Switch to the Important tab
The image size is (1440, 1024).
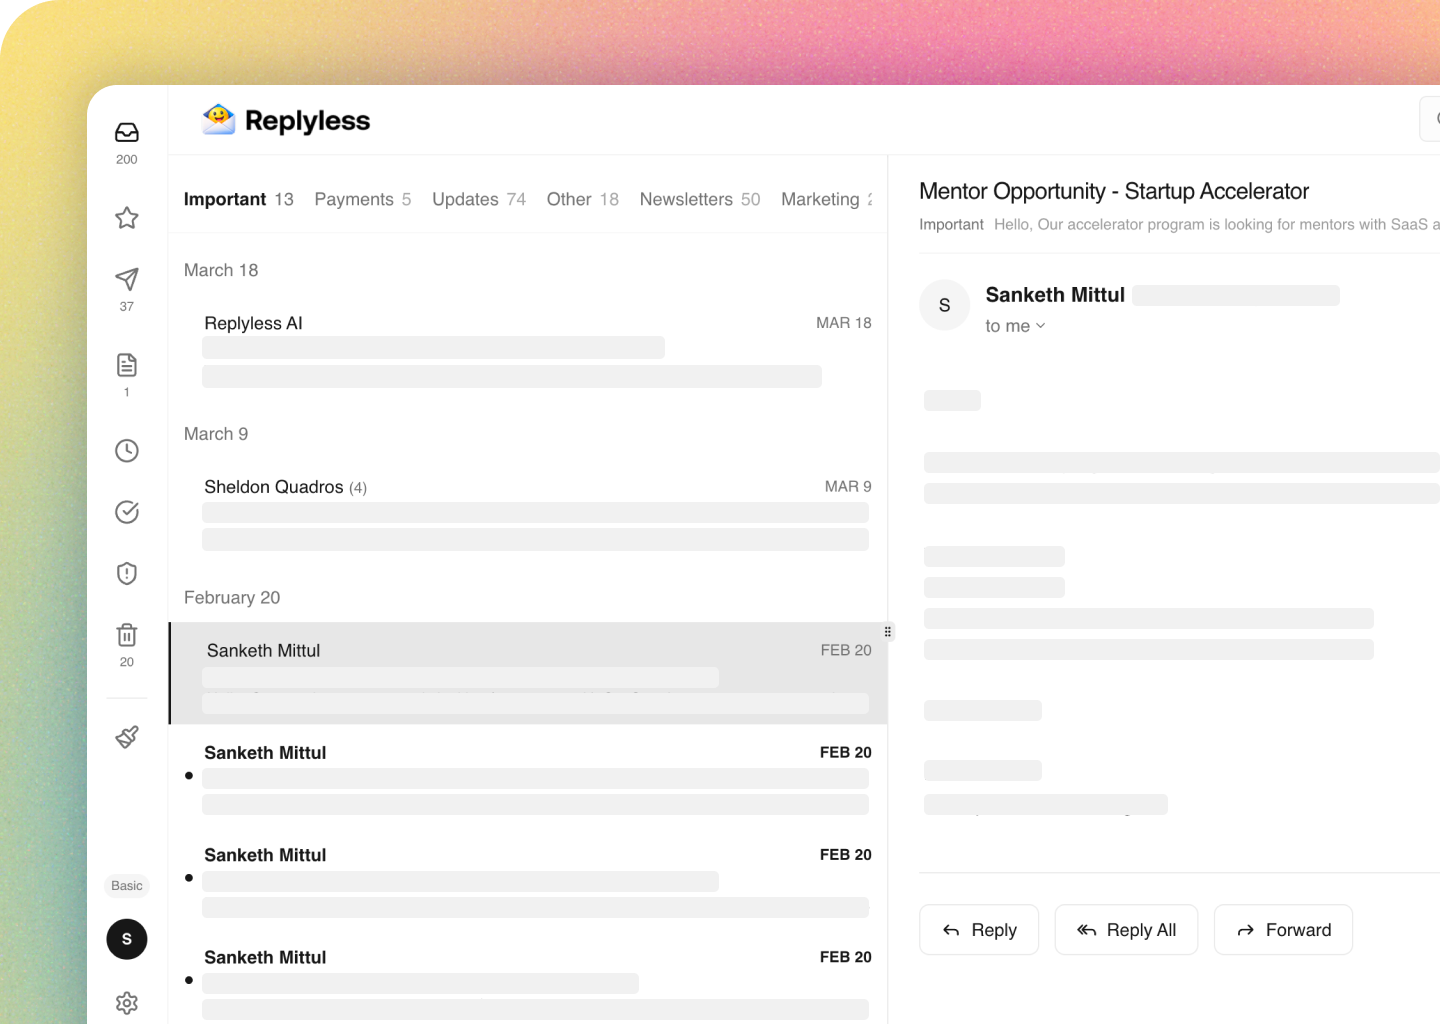239,199
